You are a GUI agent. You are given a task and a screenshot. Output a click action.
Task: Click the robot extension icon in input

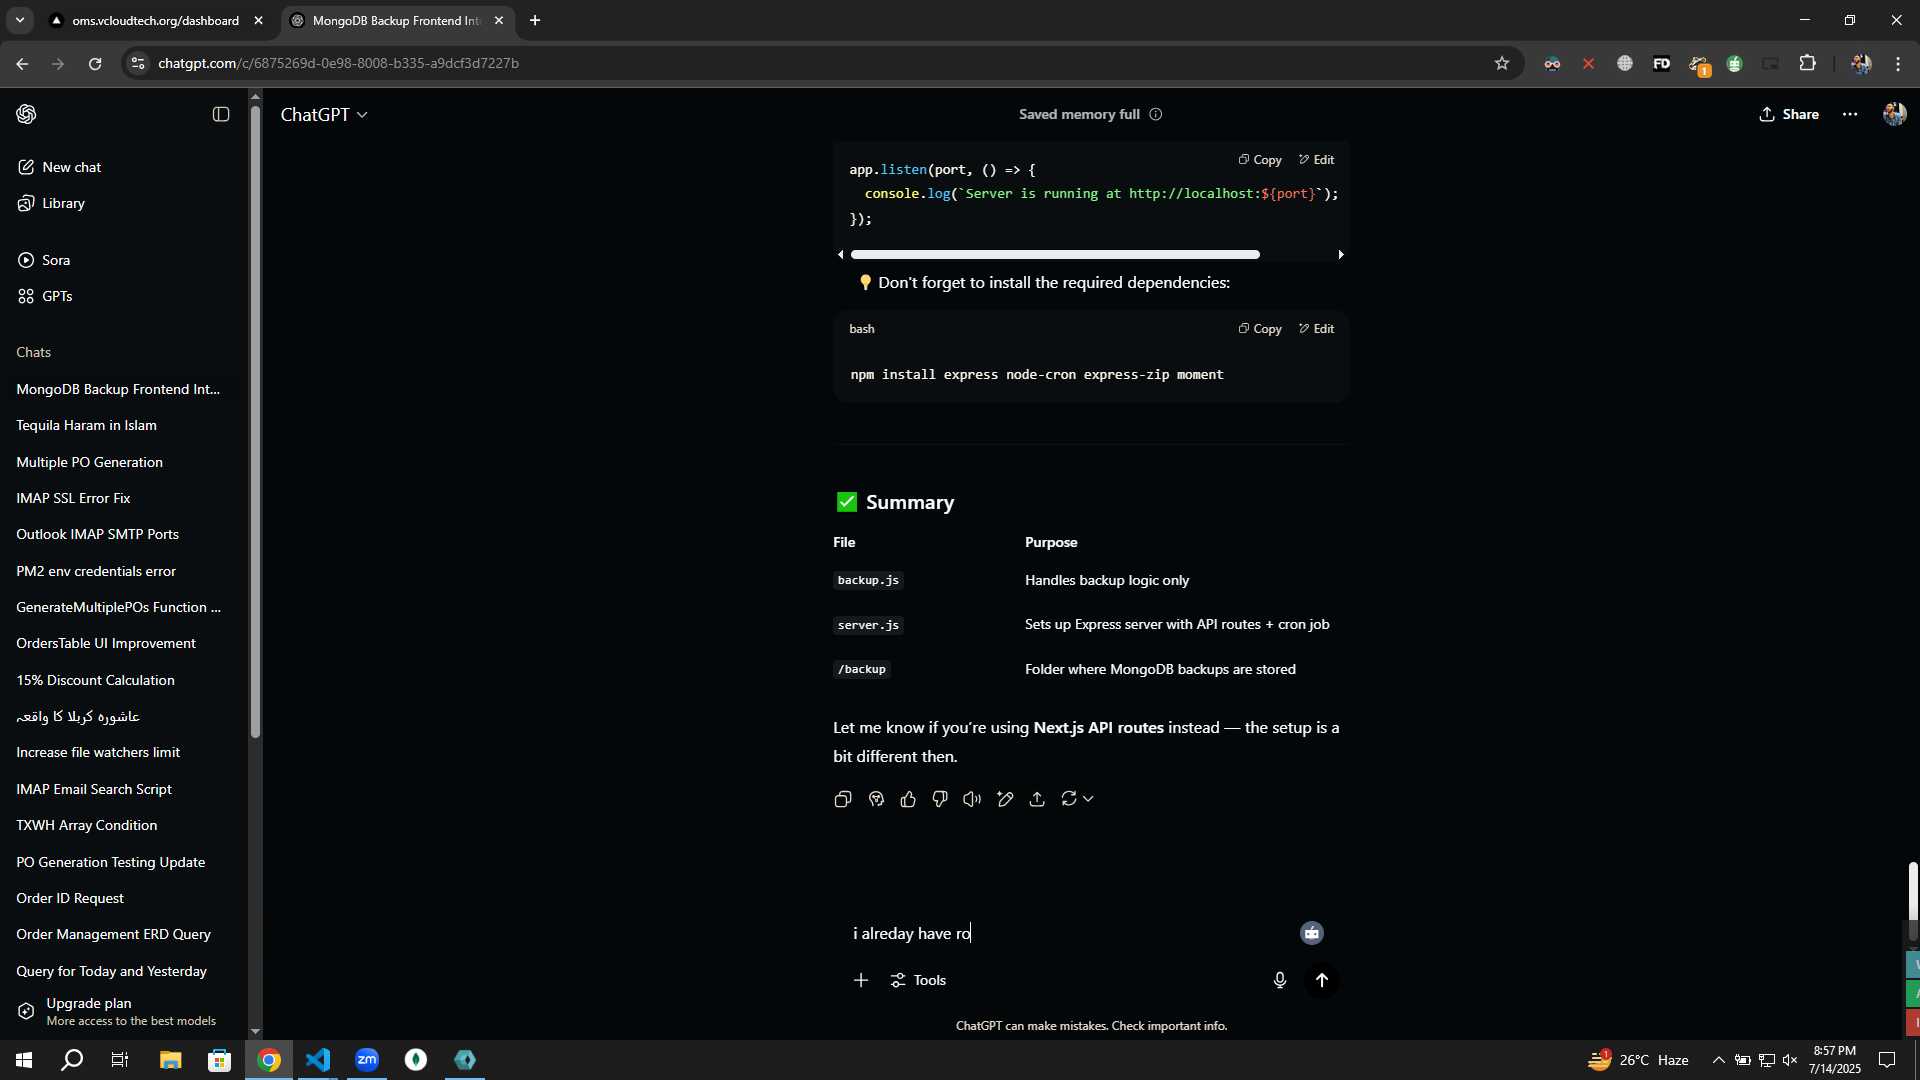click(x=1312, y=933)
